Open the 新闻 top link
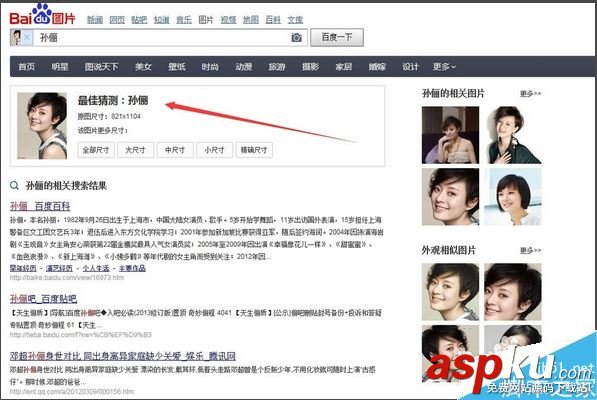This screenshot has height=400, width=597. (95, 19)
